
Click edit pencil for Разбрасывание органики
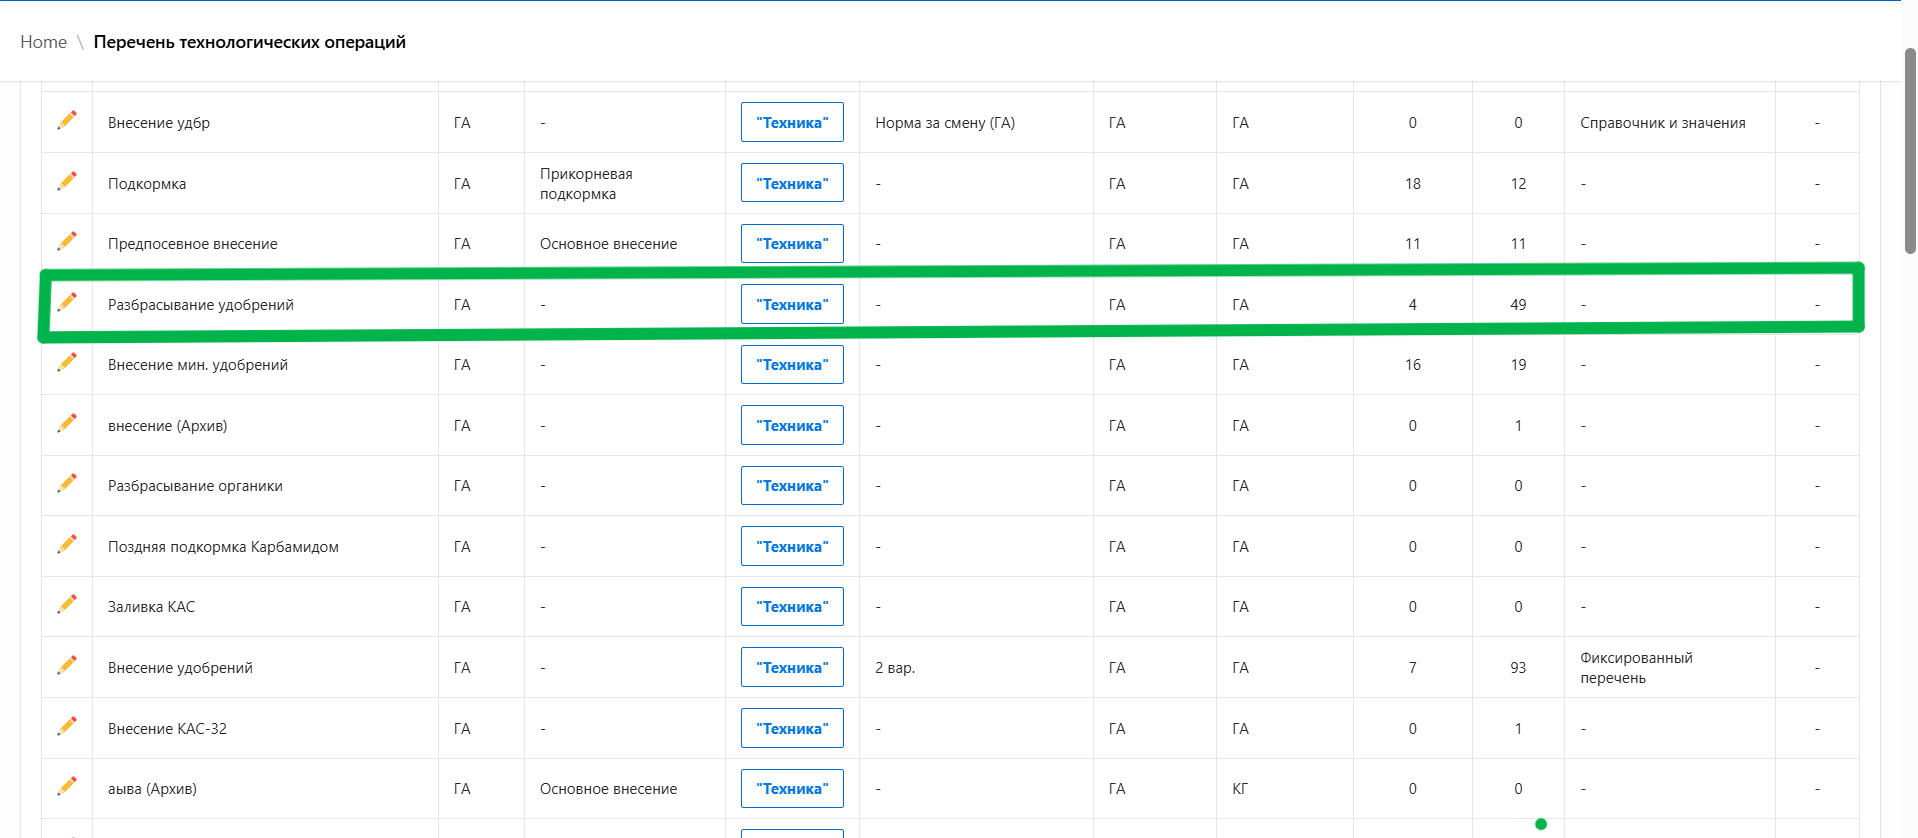click(67, 484)
